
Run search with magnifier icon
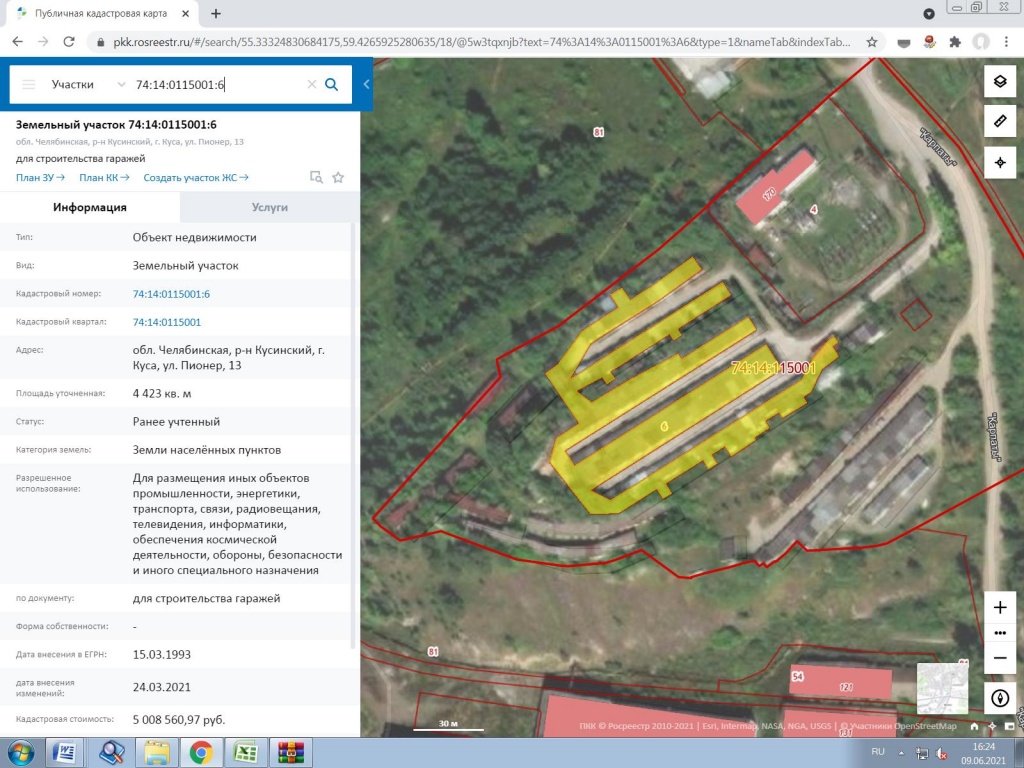tap(332, 84)
